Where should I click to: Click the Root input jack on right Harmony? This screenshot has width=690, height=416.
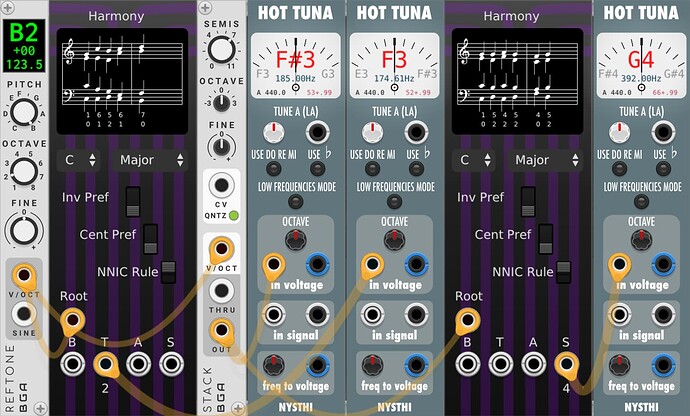coord(468,320)
